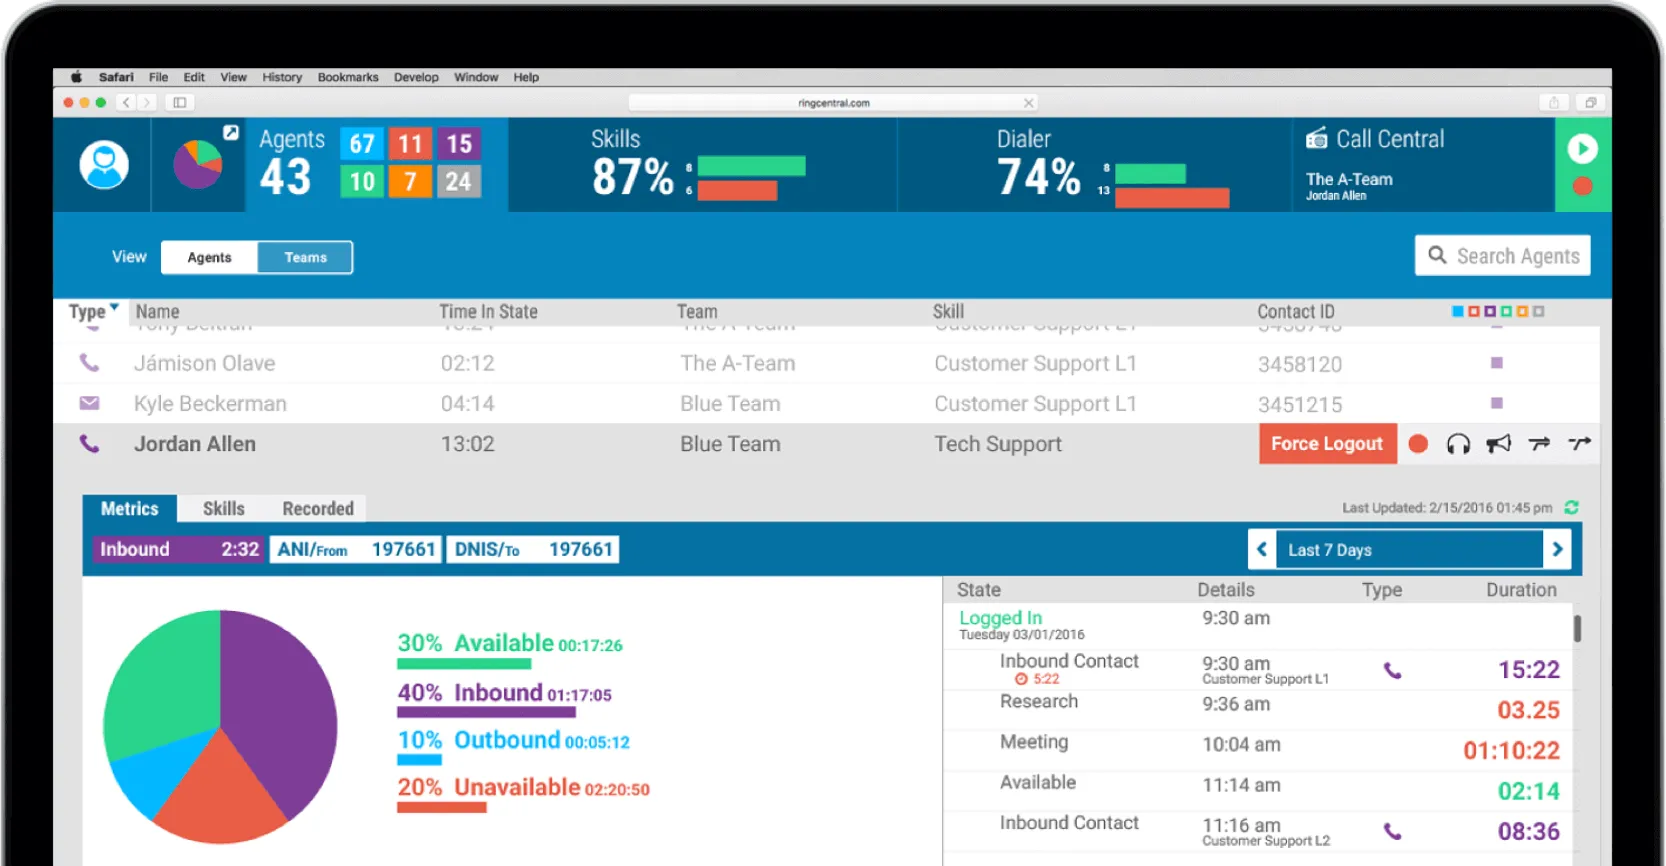Switch to the Skills tab
The image size is (1666, 866).
click(x=223, y=508)
